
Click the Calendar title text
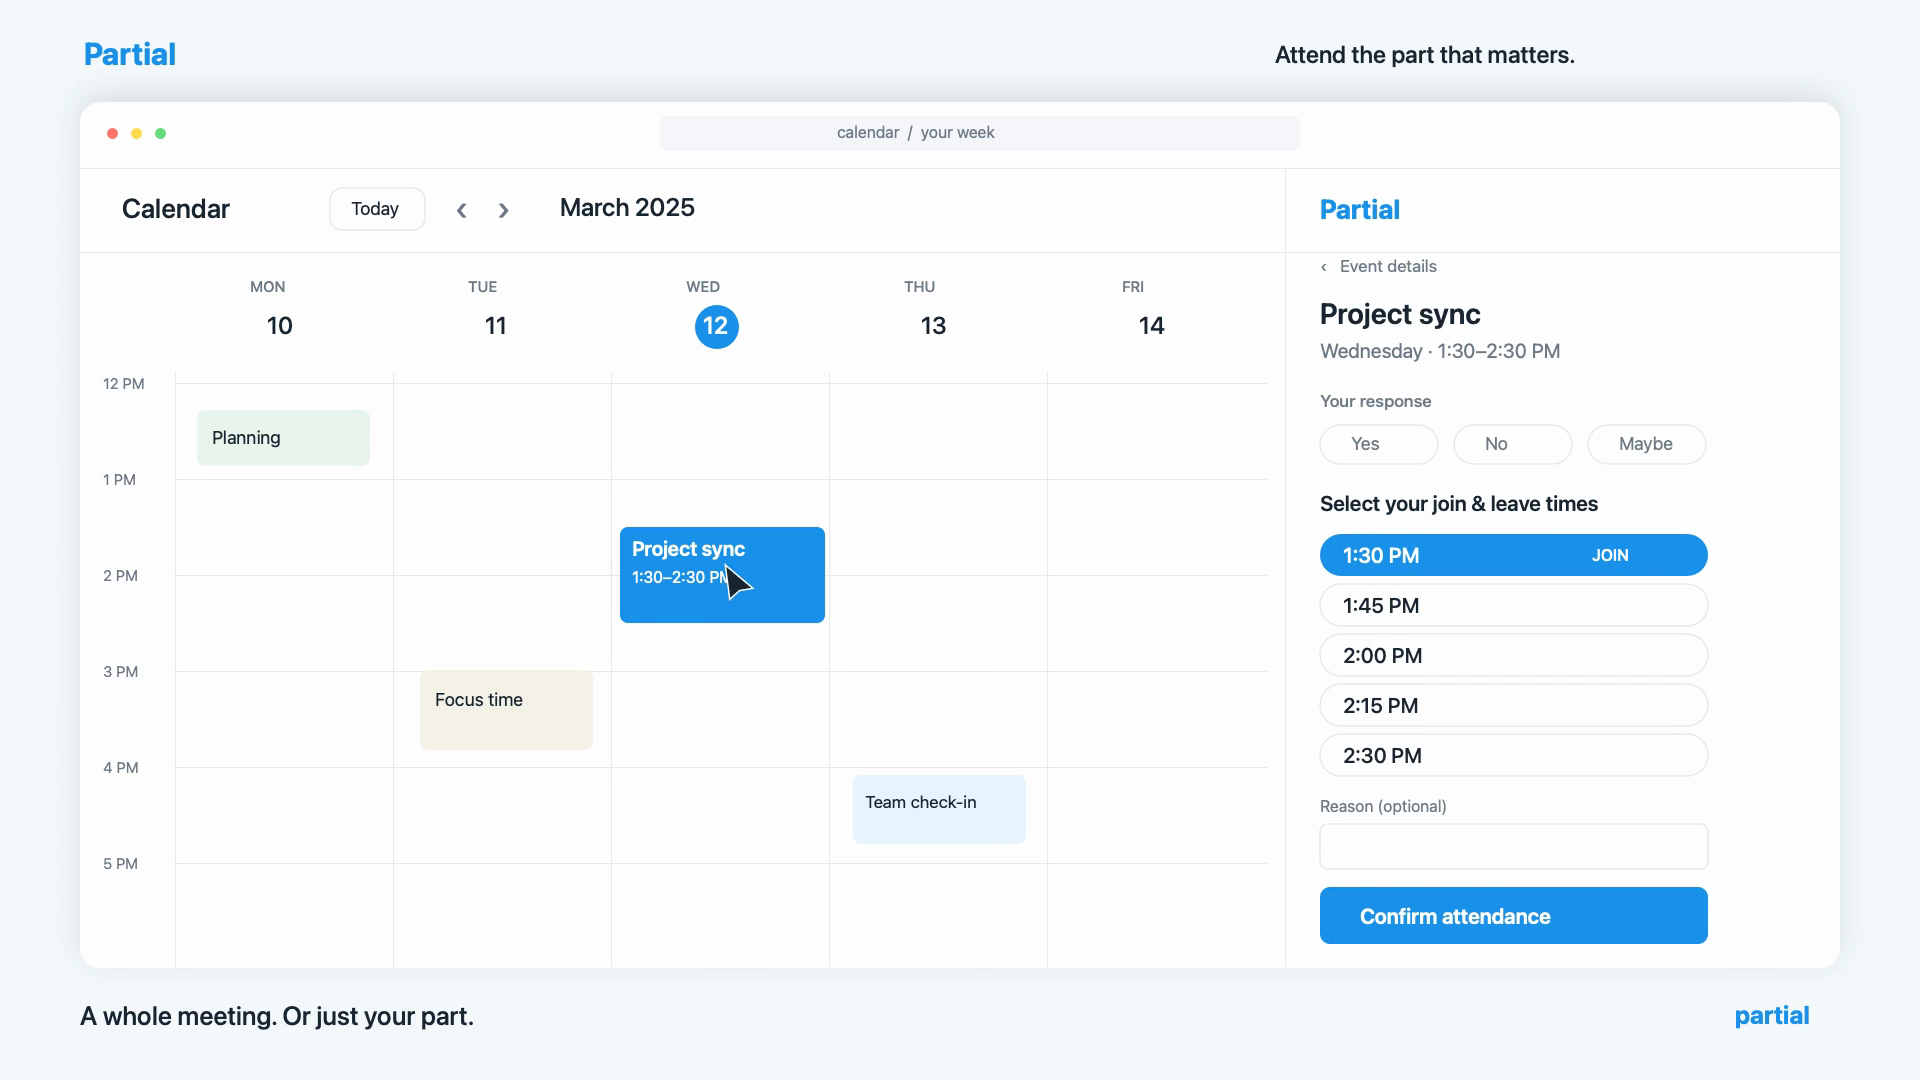176,209
